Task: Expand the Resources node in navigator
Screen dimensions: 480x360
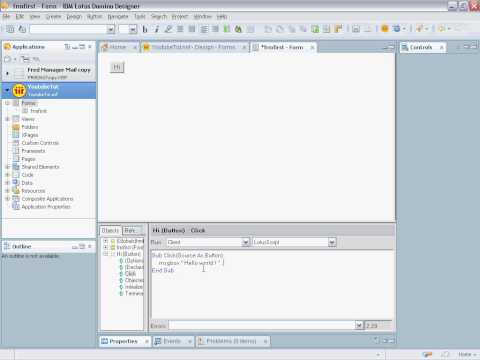Action: coord(7,191)
